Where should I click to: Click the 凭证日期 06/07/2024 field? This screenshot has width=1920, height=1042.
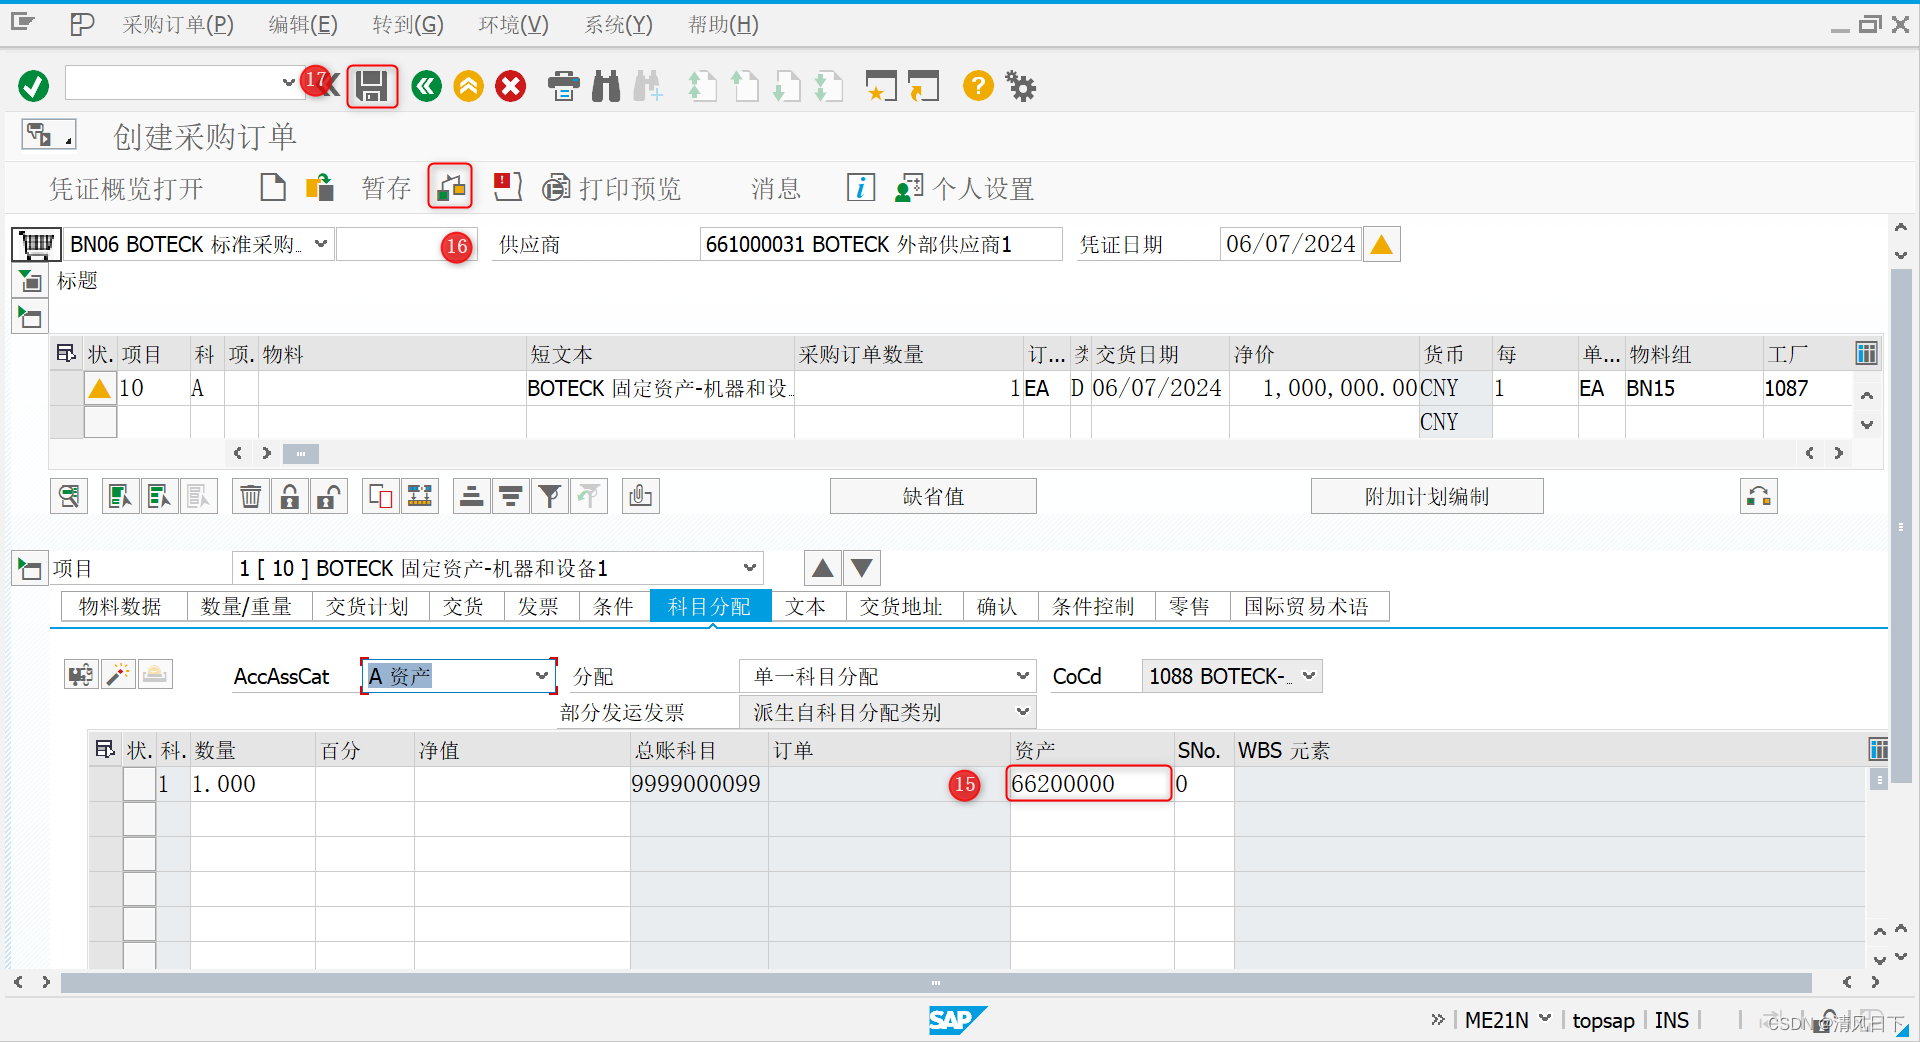tap(1290, 244)
